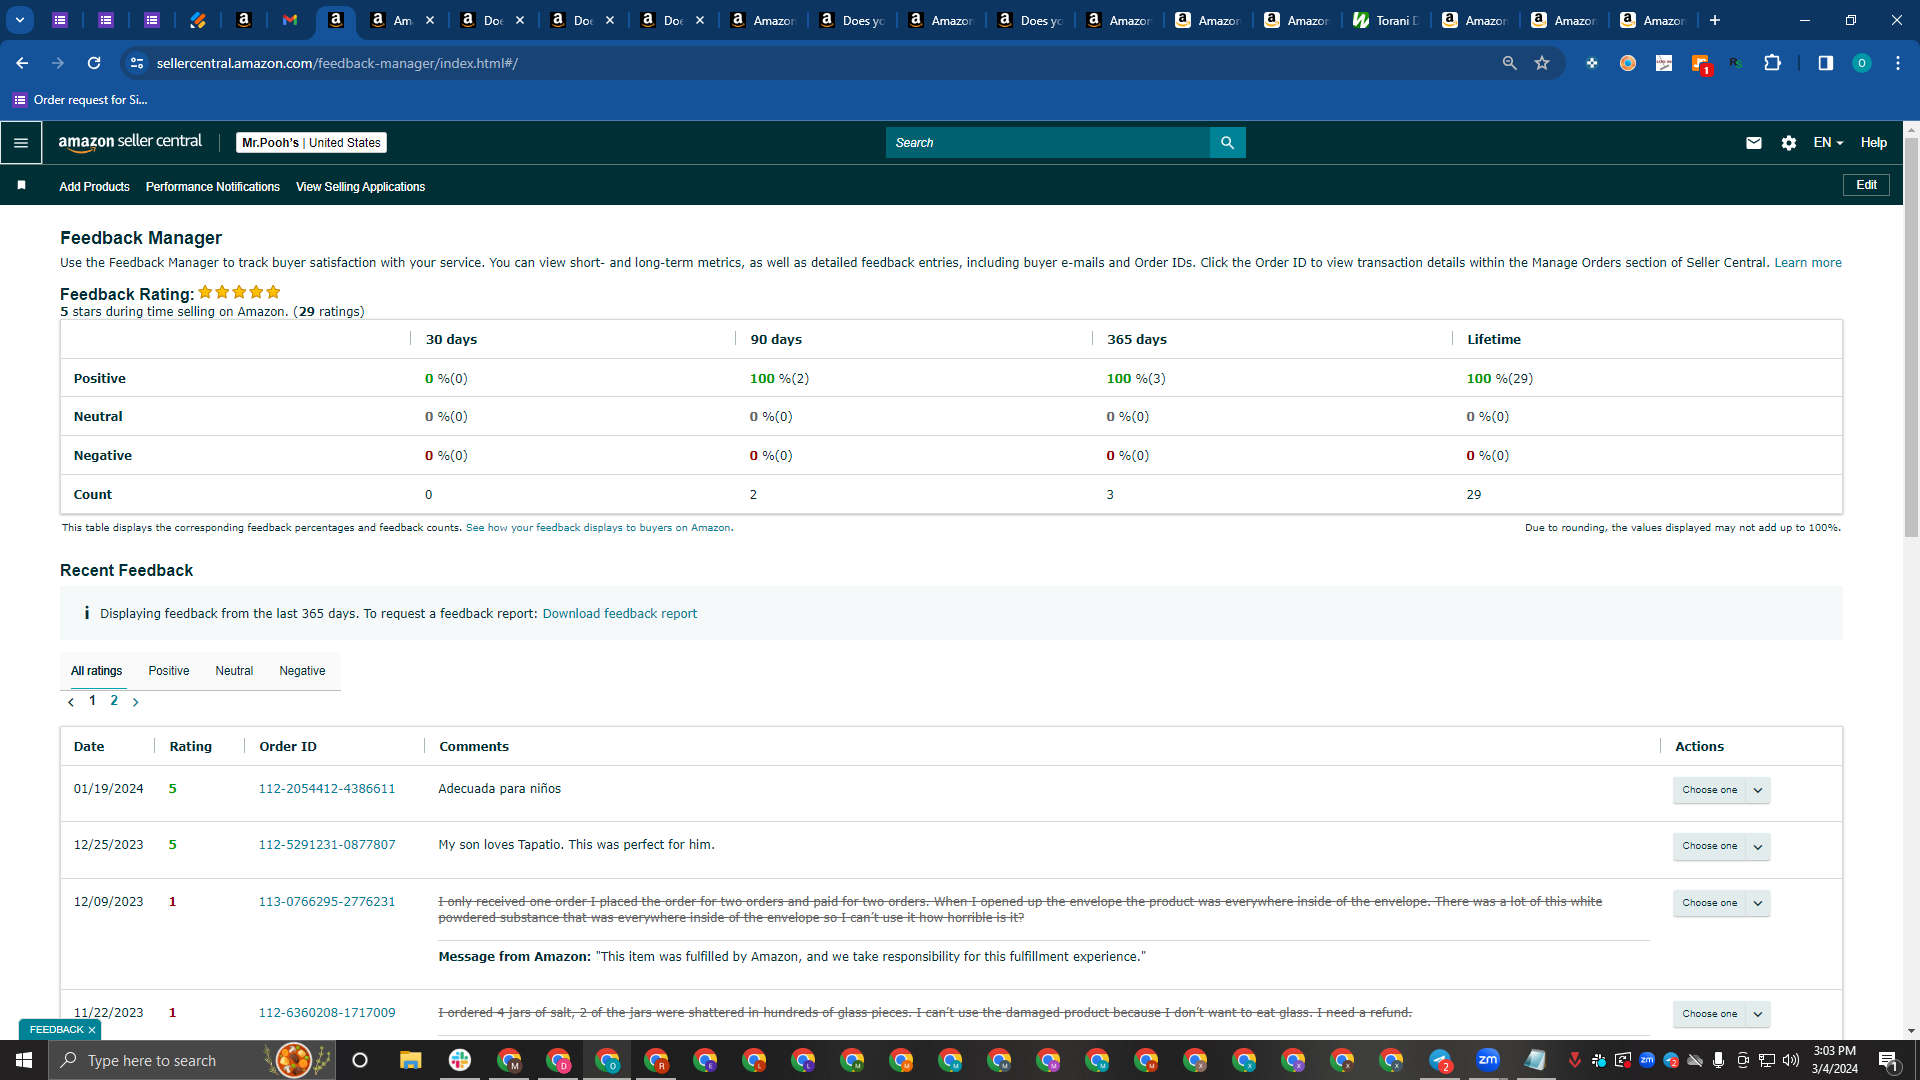Open order 113-0766295-2776231
The image size is (1920, 1080).
(327, 902)
